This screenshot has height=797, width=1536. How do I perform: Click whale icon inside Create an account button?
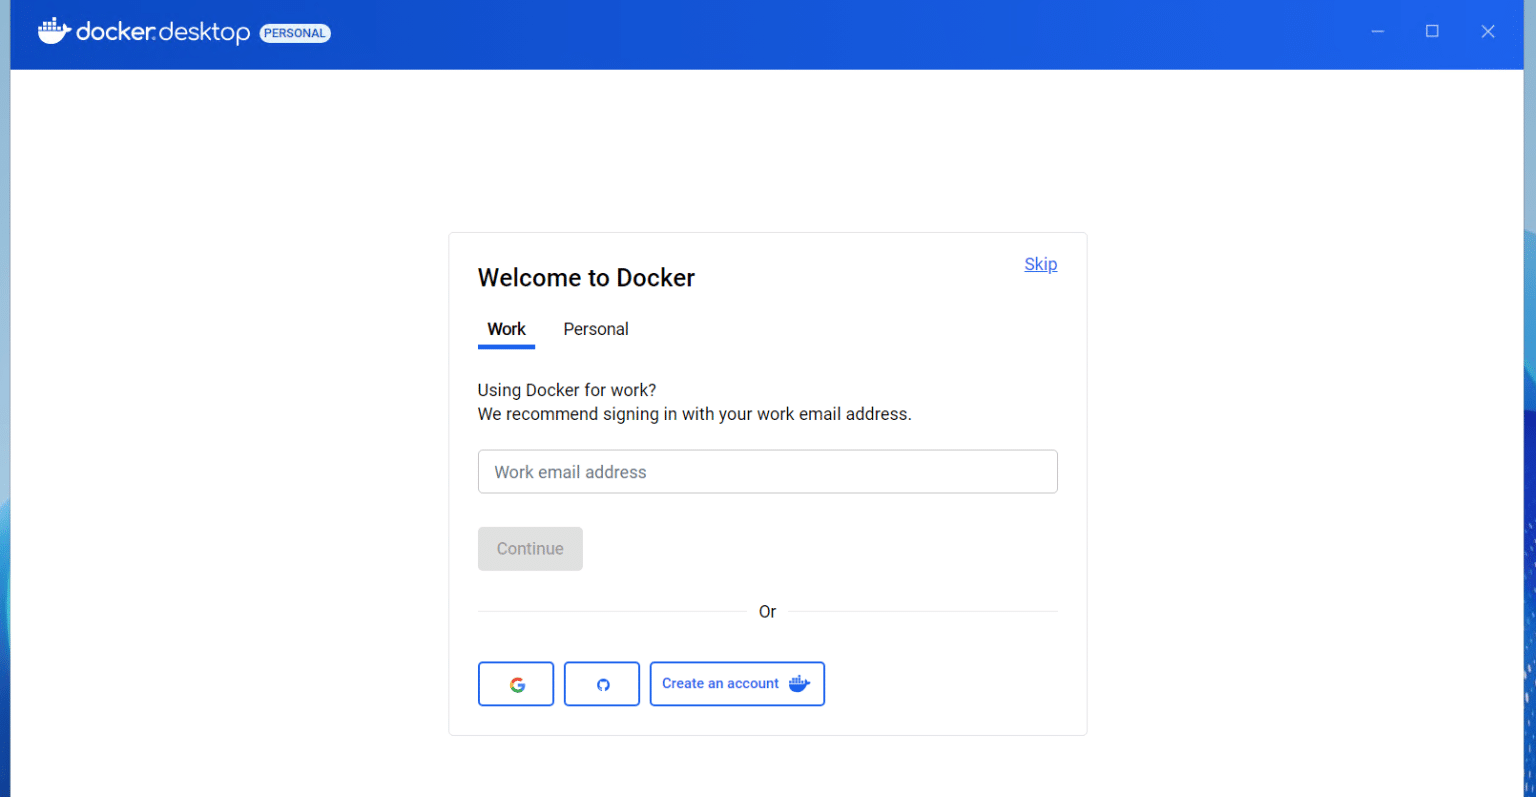(799, 684)
